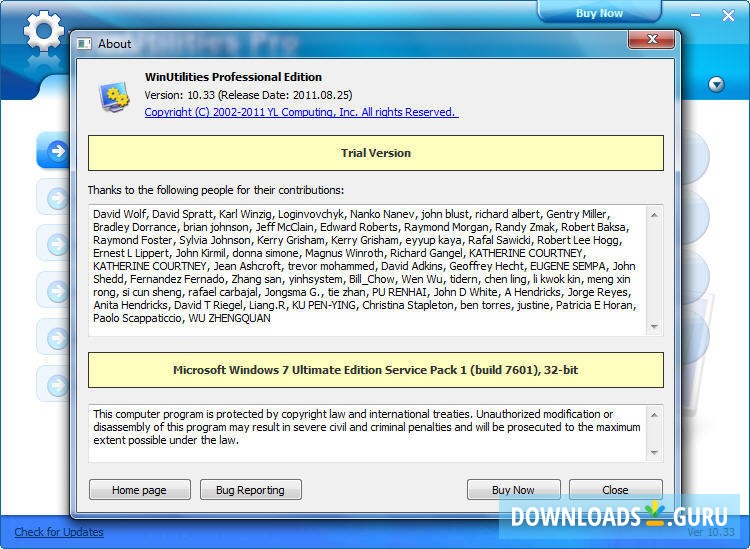Click Check for Updates link in main window
The width and height of the screenshot is (750, 549).
[59, 532]
